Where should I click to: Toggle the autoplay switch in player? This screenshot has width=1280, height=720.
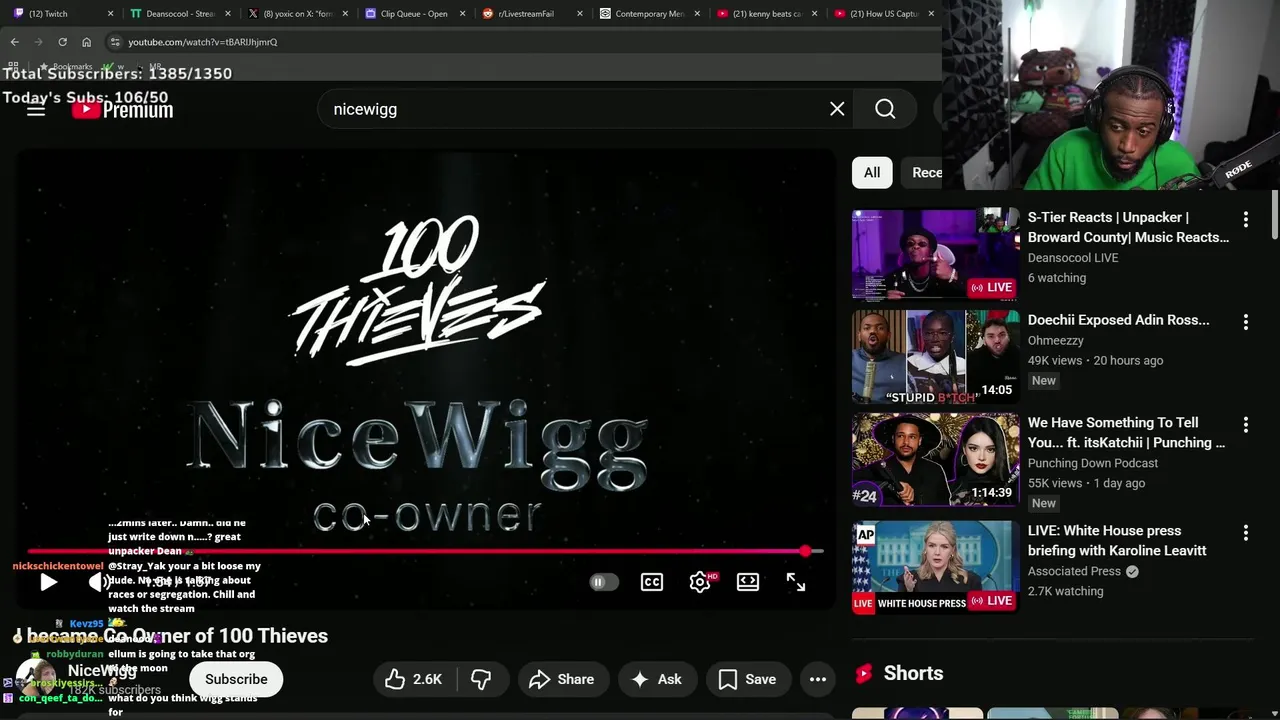tap(603, 582)
